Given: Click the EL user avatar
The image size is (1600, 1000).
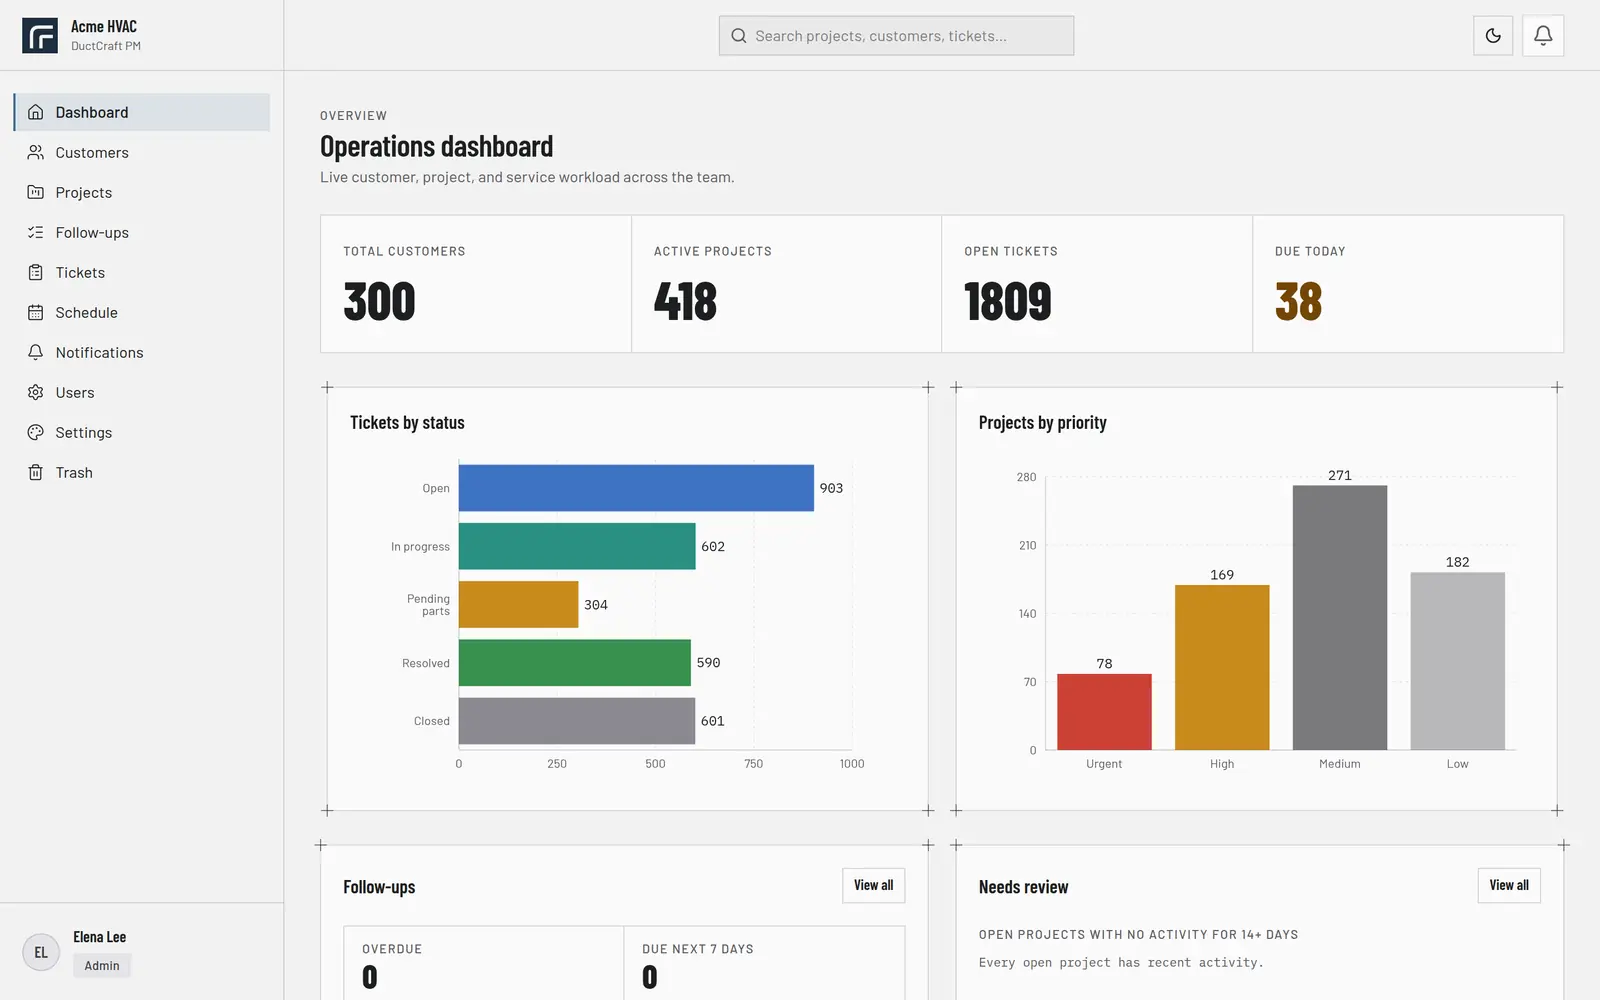Looking at the screenshot, I should pos(41,952).
